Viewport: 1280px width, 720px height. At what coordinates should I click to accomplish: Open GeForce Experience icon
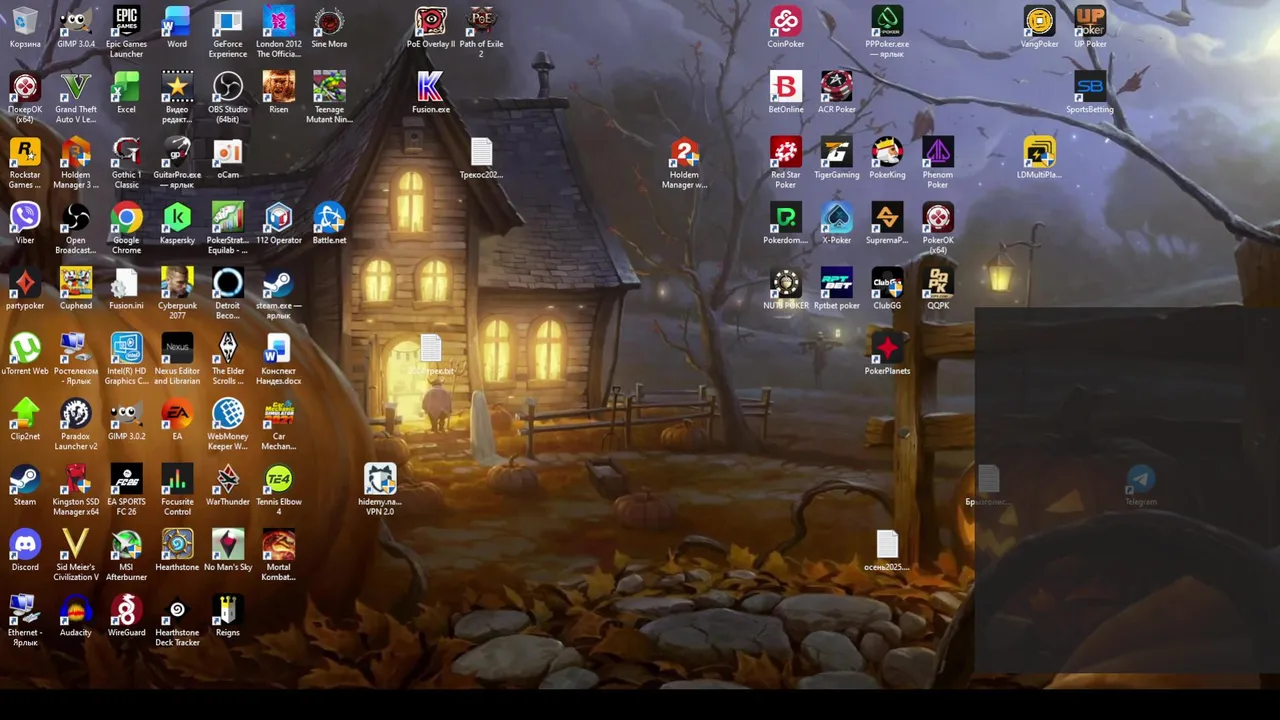pyautogui.click(x=228, y=32)
